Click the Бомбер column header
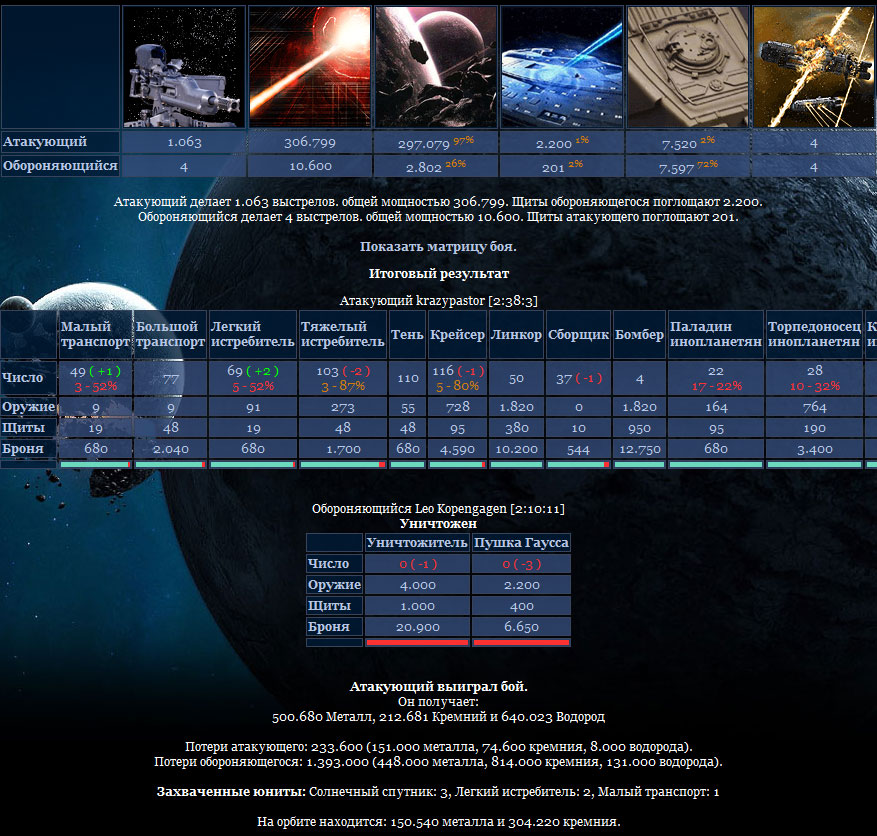Viewport: 877px width, 836px height. tap(639, 334)
